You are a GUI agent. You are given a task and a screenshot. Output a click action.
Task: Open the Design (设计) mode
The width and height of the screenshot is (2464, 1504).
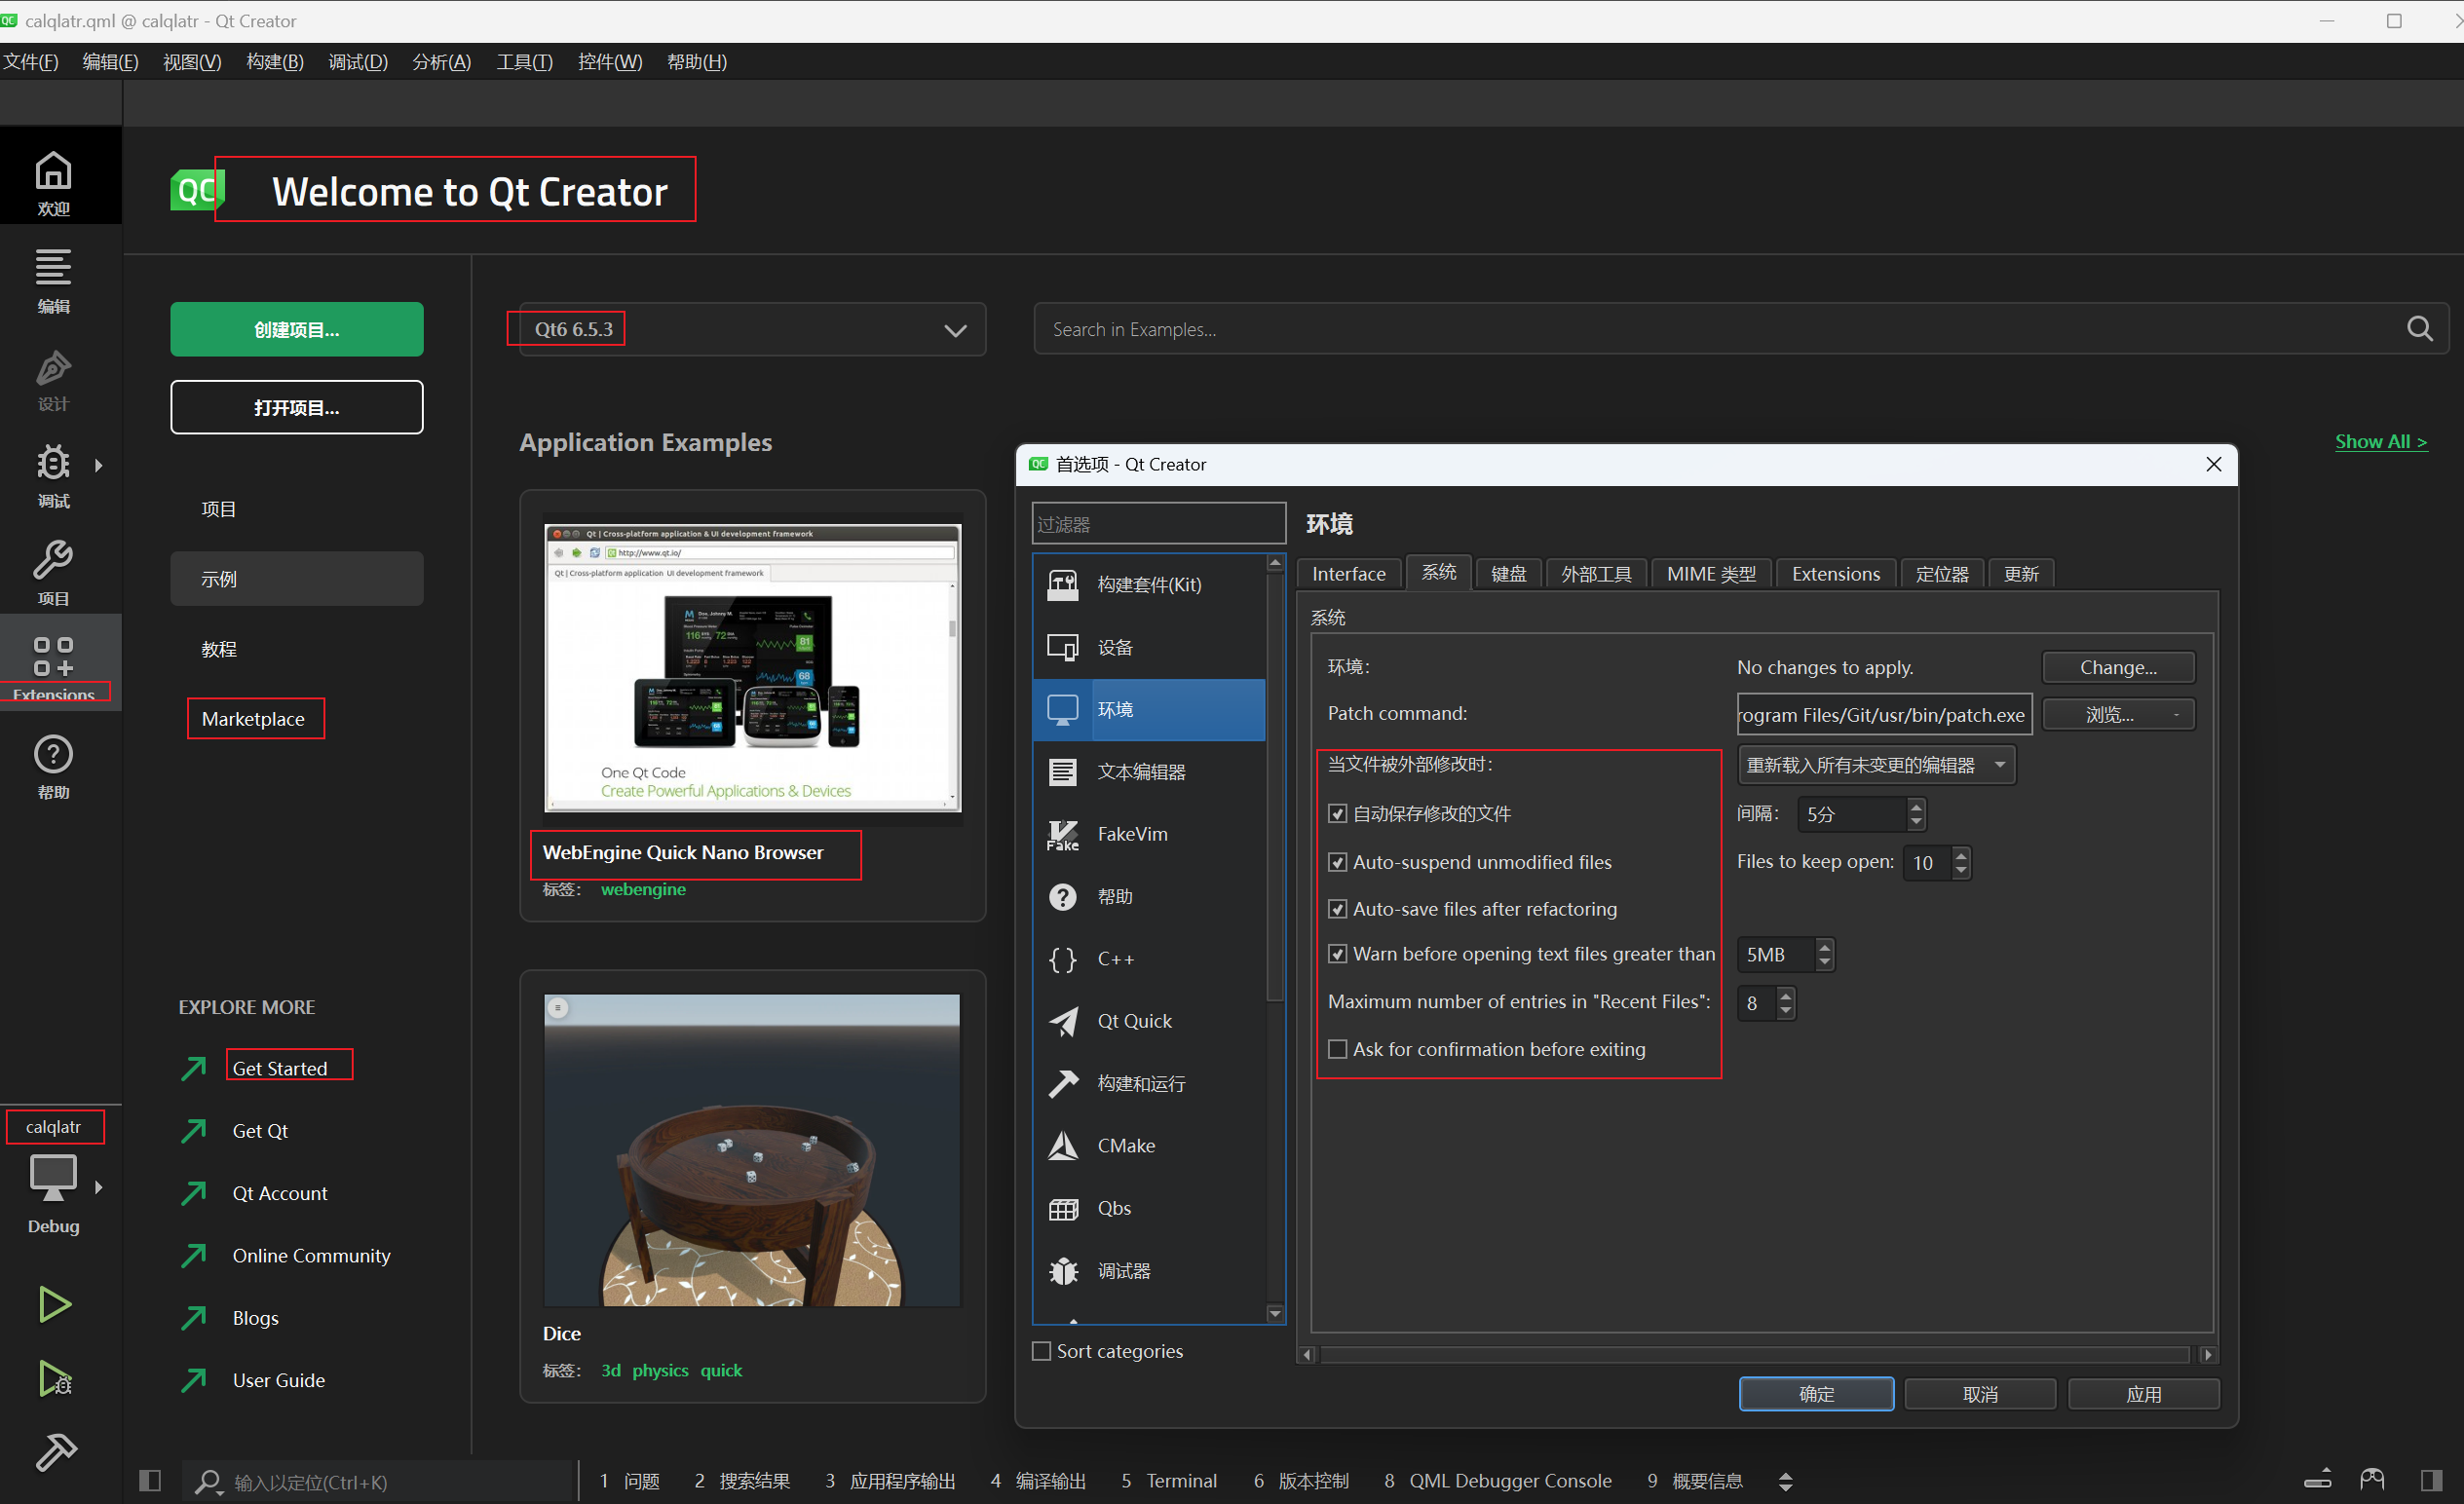click(54, 378)
